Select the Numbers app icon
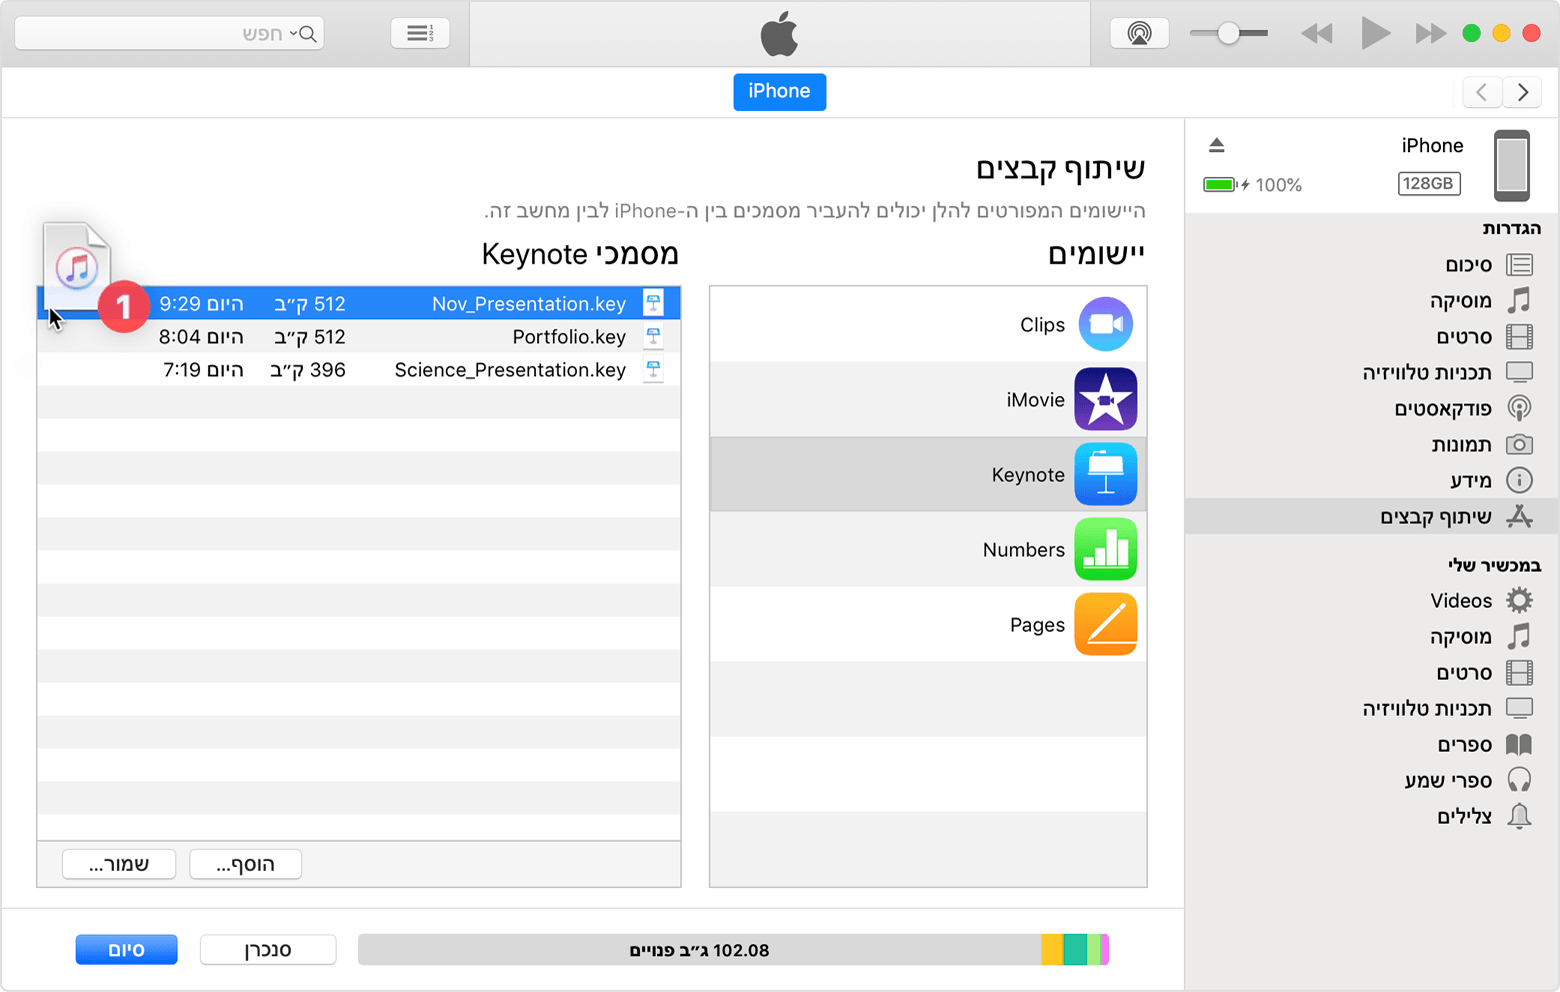Viewport: 1560px width, 992px height. pyautogui.click(x=1105, y=549)
